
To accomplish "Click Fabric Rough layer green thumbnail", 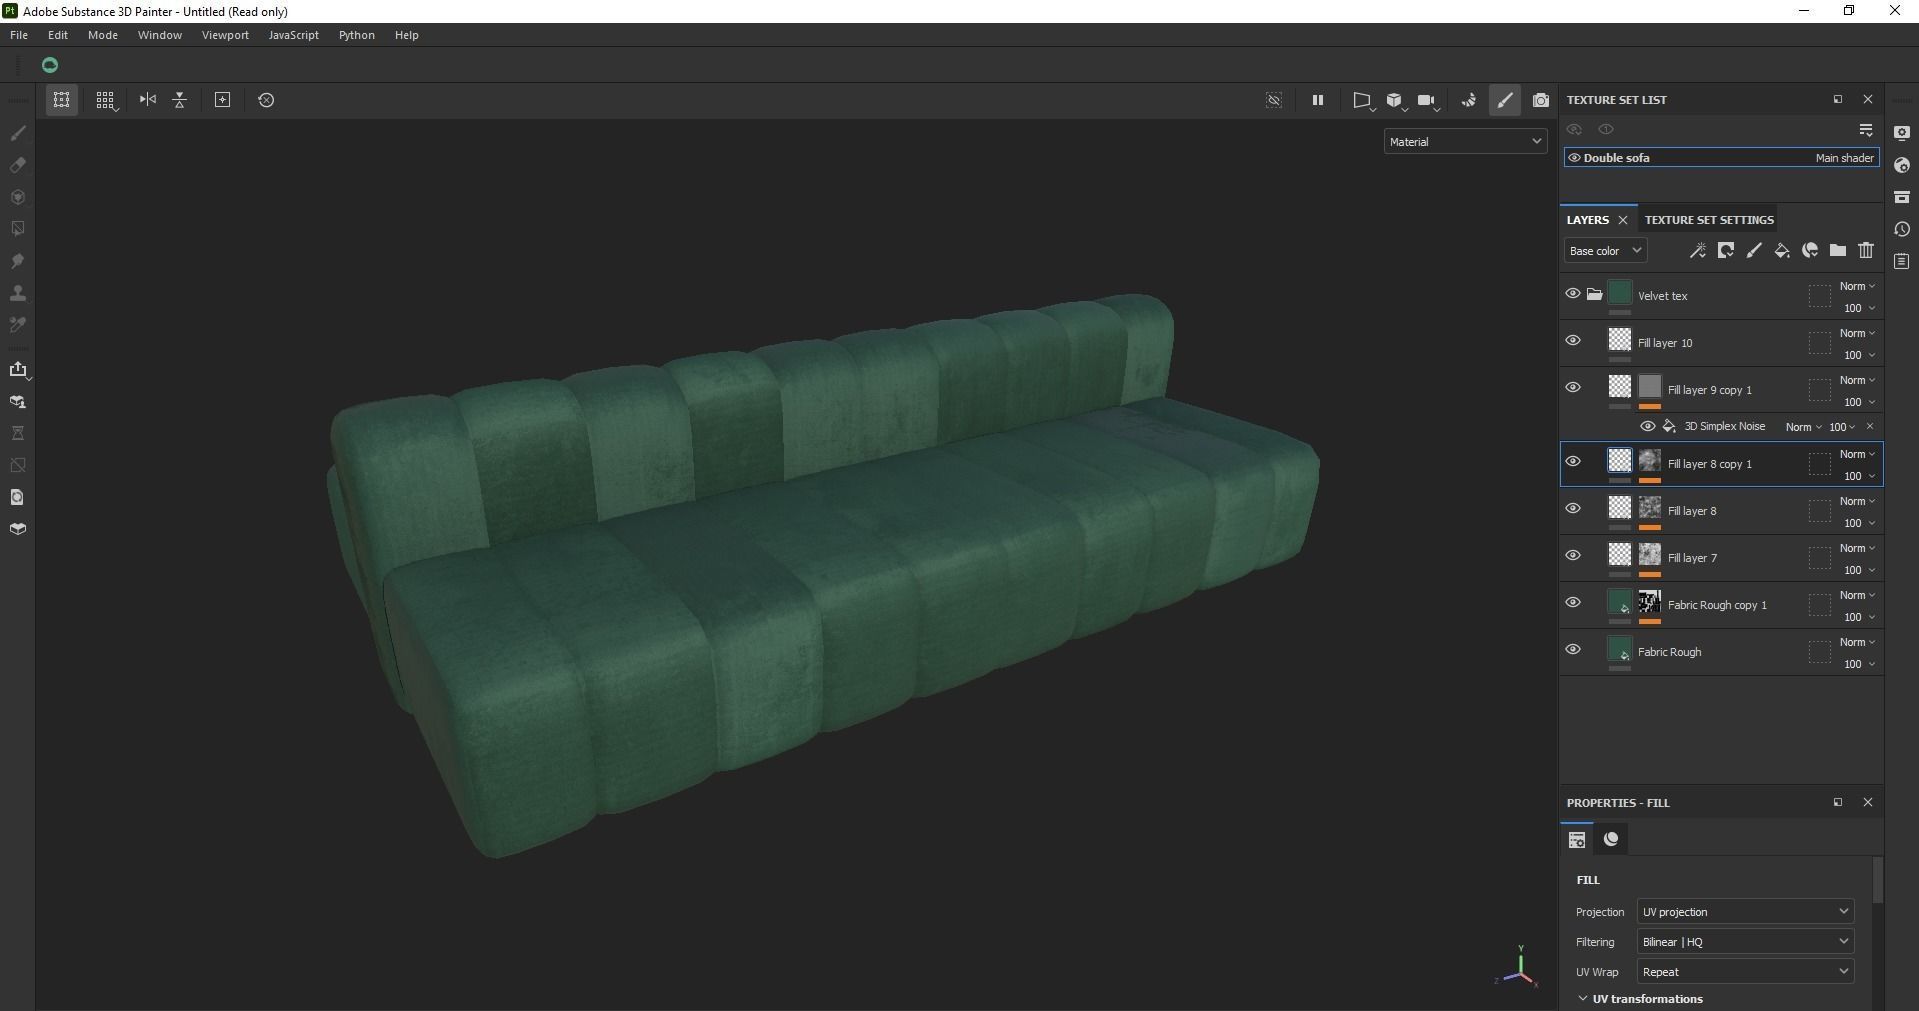I will (x=1620, y=650).
